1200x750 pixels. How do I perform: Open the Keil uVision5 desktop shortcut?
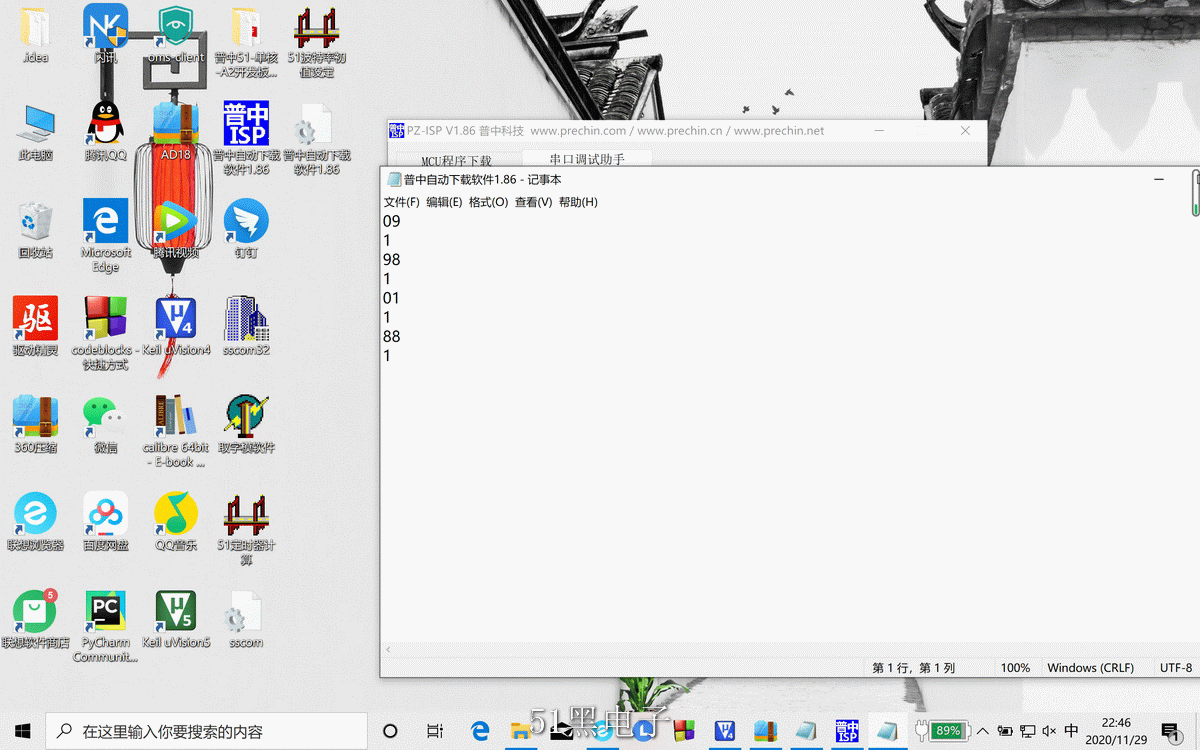[176, 611]
